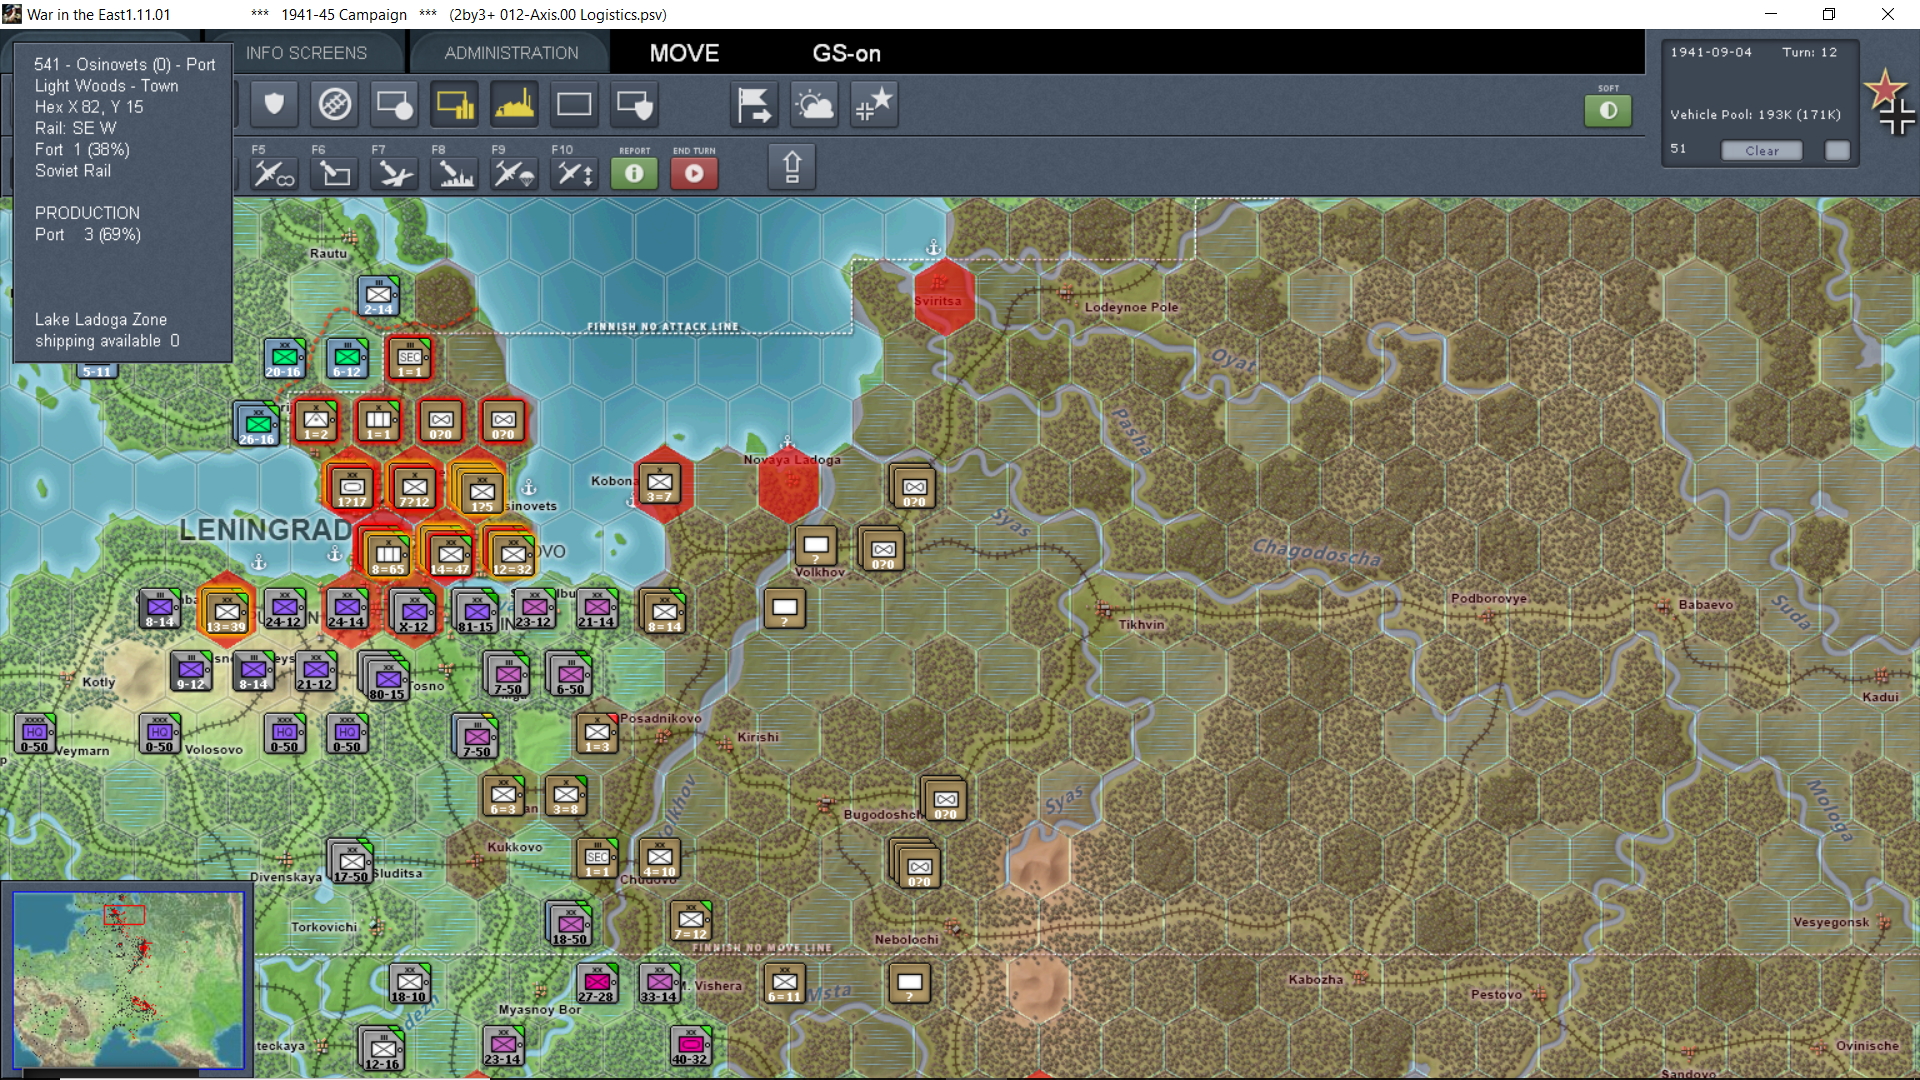Toggle the shield fort-level view button
The width and height of the screenshot is (1920, 1080).
tap(274, 105)
